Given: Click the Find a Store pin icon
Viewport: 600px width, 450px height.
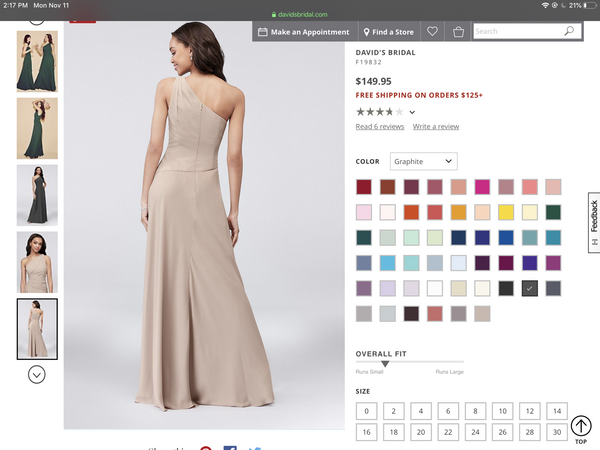Looking at the screenshot, I should [366, 32].
